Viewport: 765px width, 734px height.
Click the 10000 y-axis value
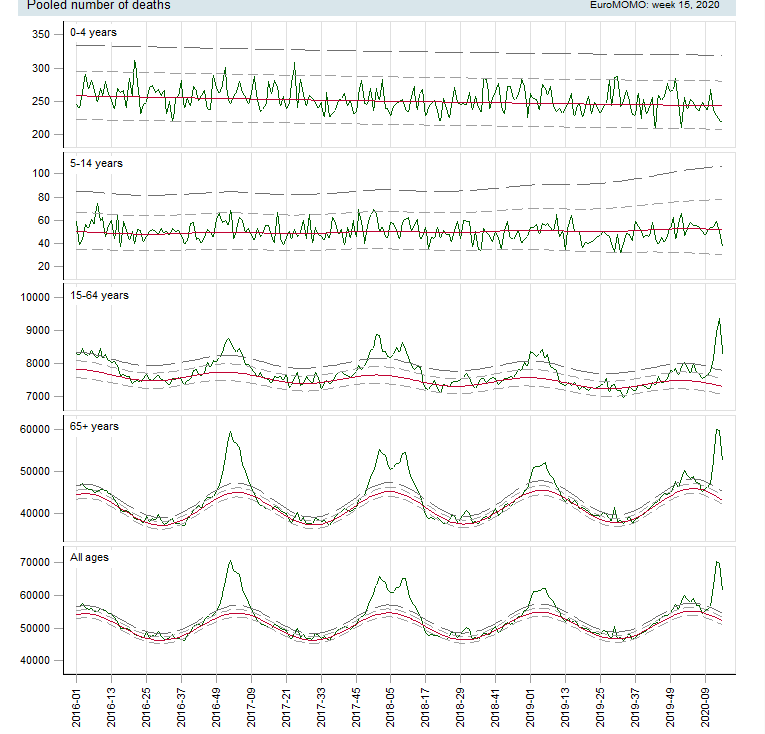35,298
